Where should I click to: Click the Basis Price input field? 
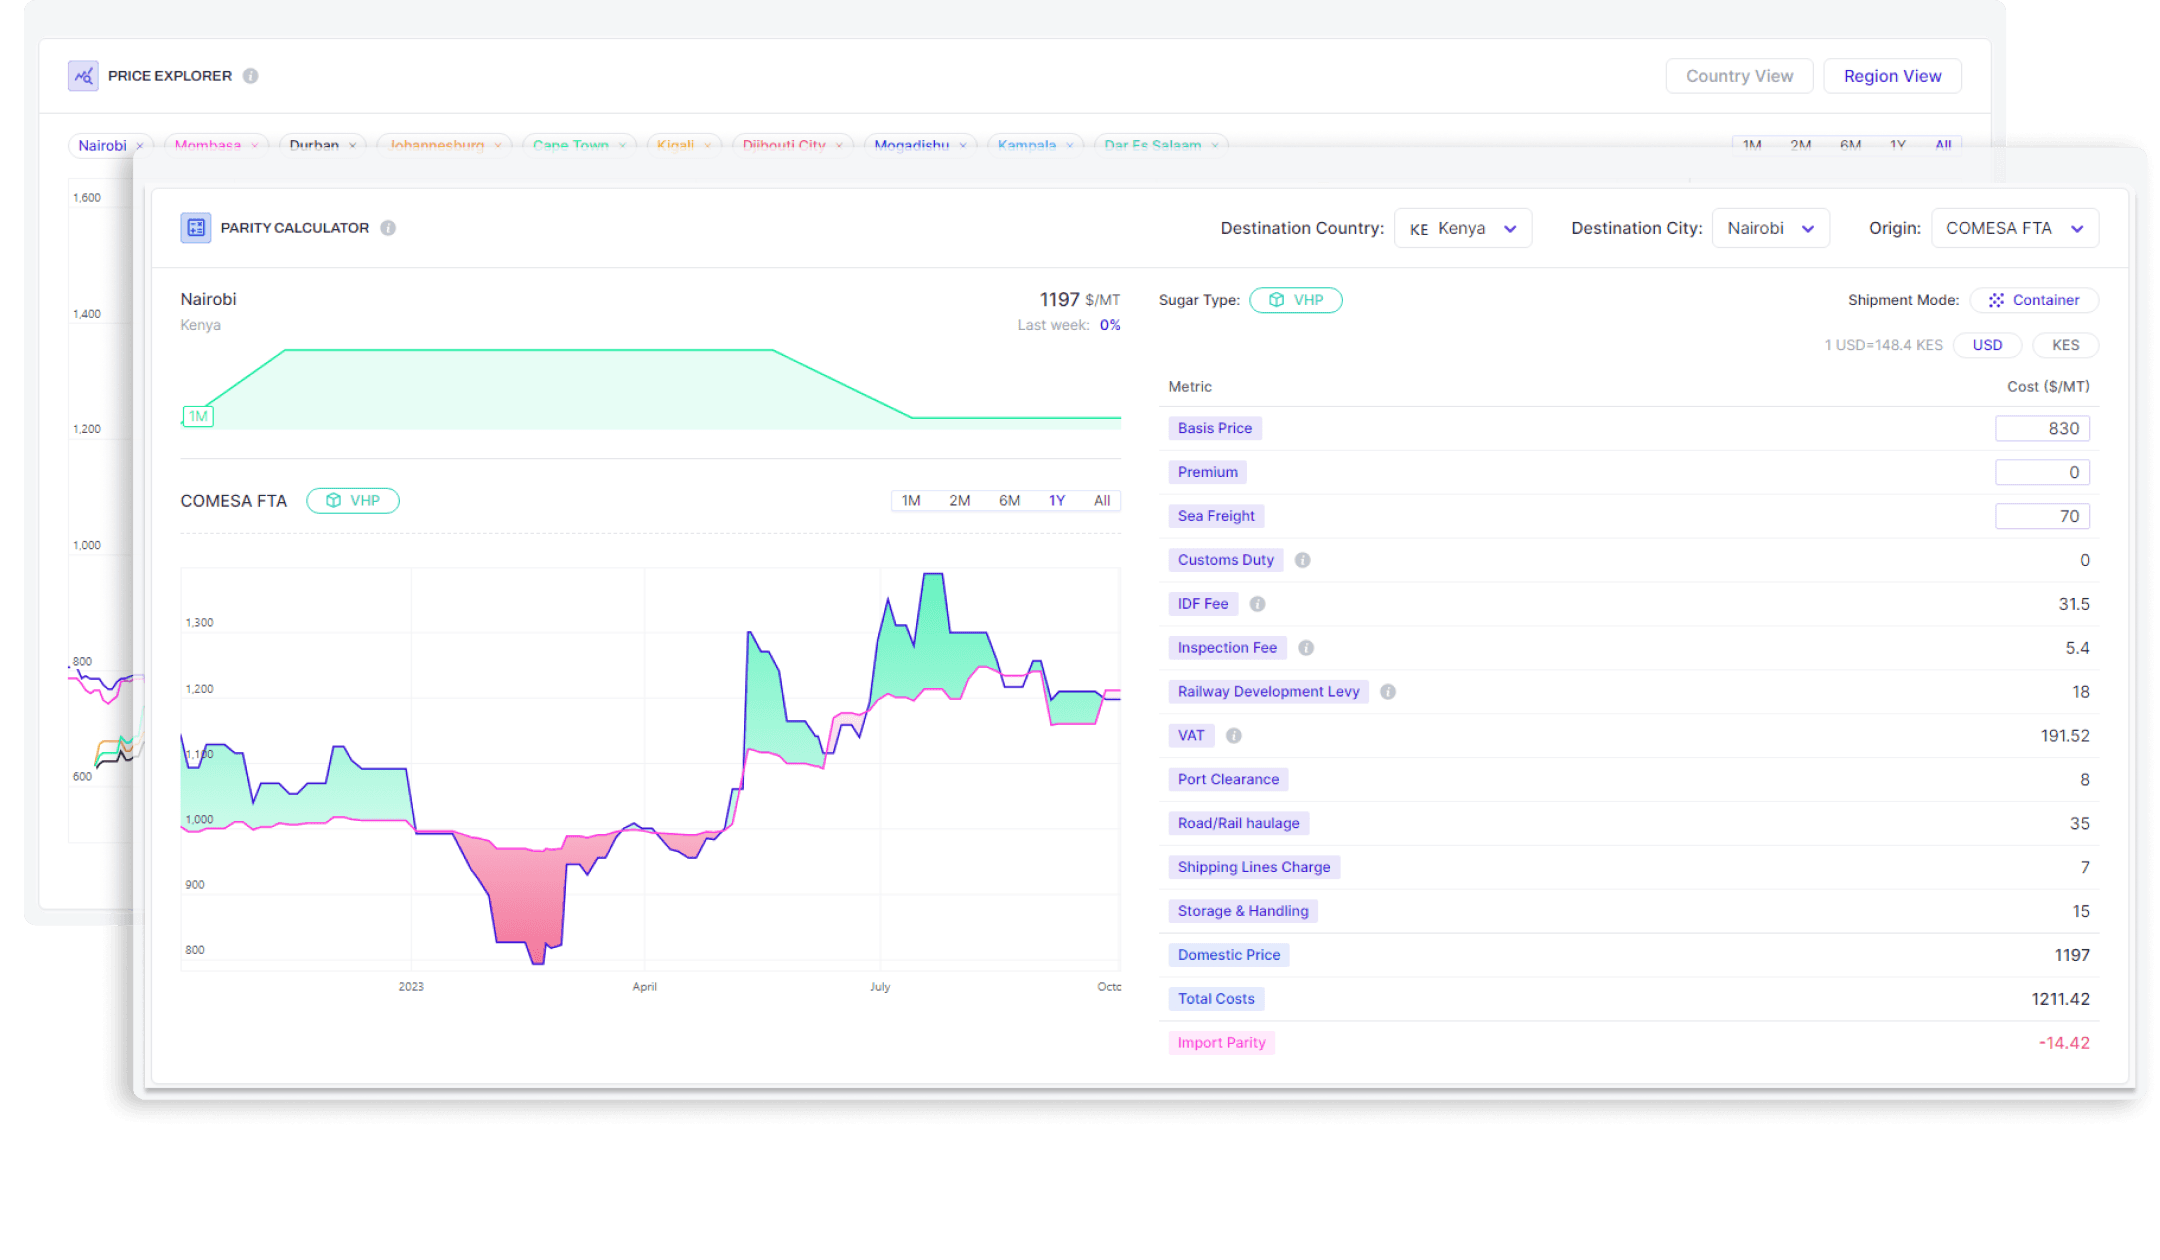coord(2042,428)
